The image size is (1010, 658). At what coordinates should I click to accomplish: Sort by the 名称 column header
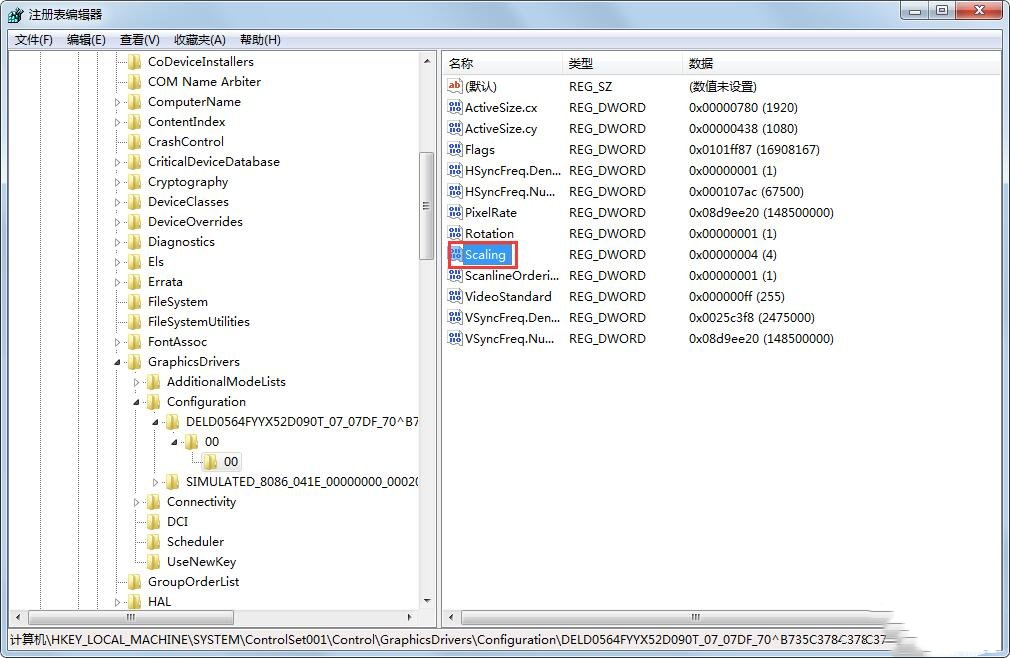click(502, 63)
